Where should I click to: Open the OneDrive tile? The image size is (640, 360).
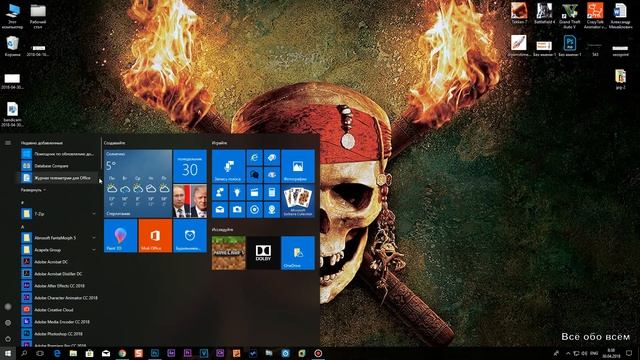click(298, 253)
